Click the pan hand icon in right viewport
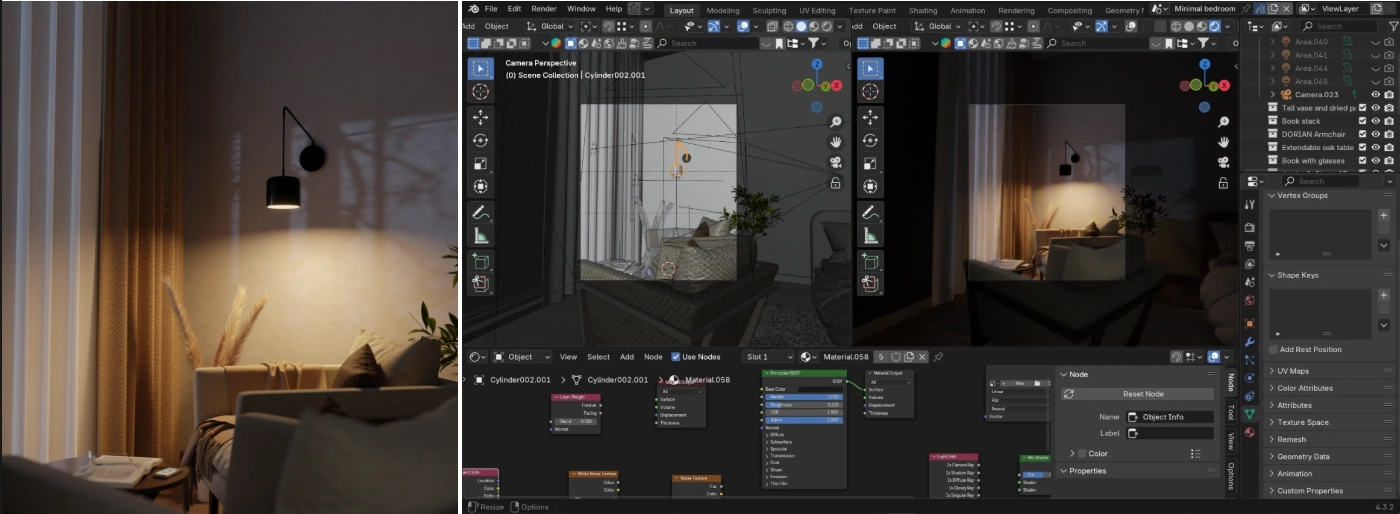This screenshot has width=1400, height=514. tap(1222, 142)
